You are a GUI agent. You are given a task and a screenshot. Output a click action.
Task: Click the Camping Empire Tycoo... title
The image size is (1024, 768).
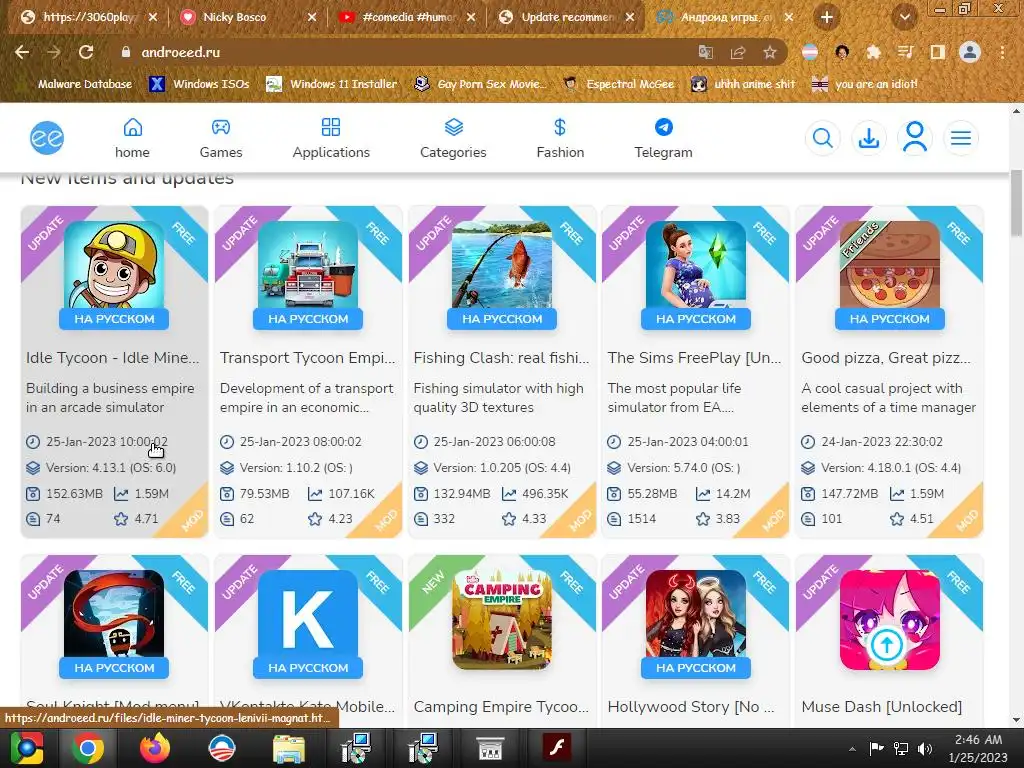coord(502,707)
